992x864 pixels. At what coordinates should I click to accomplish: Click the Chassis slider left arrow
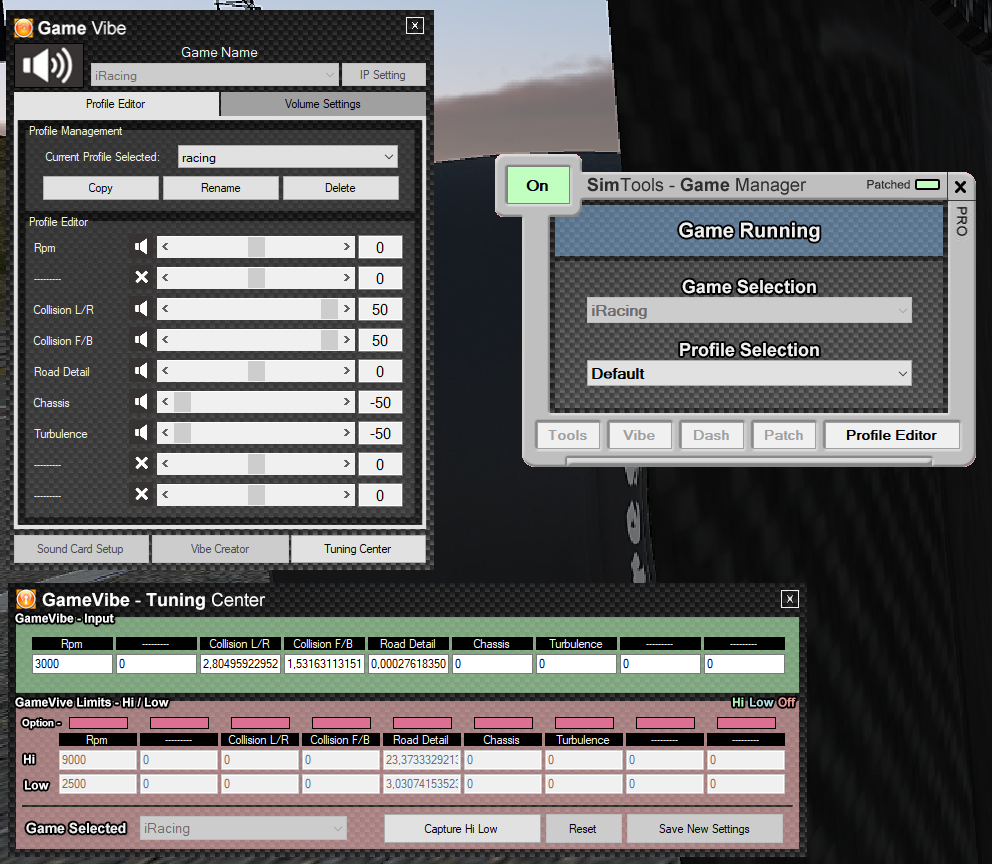pos(165,402)
